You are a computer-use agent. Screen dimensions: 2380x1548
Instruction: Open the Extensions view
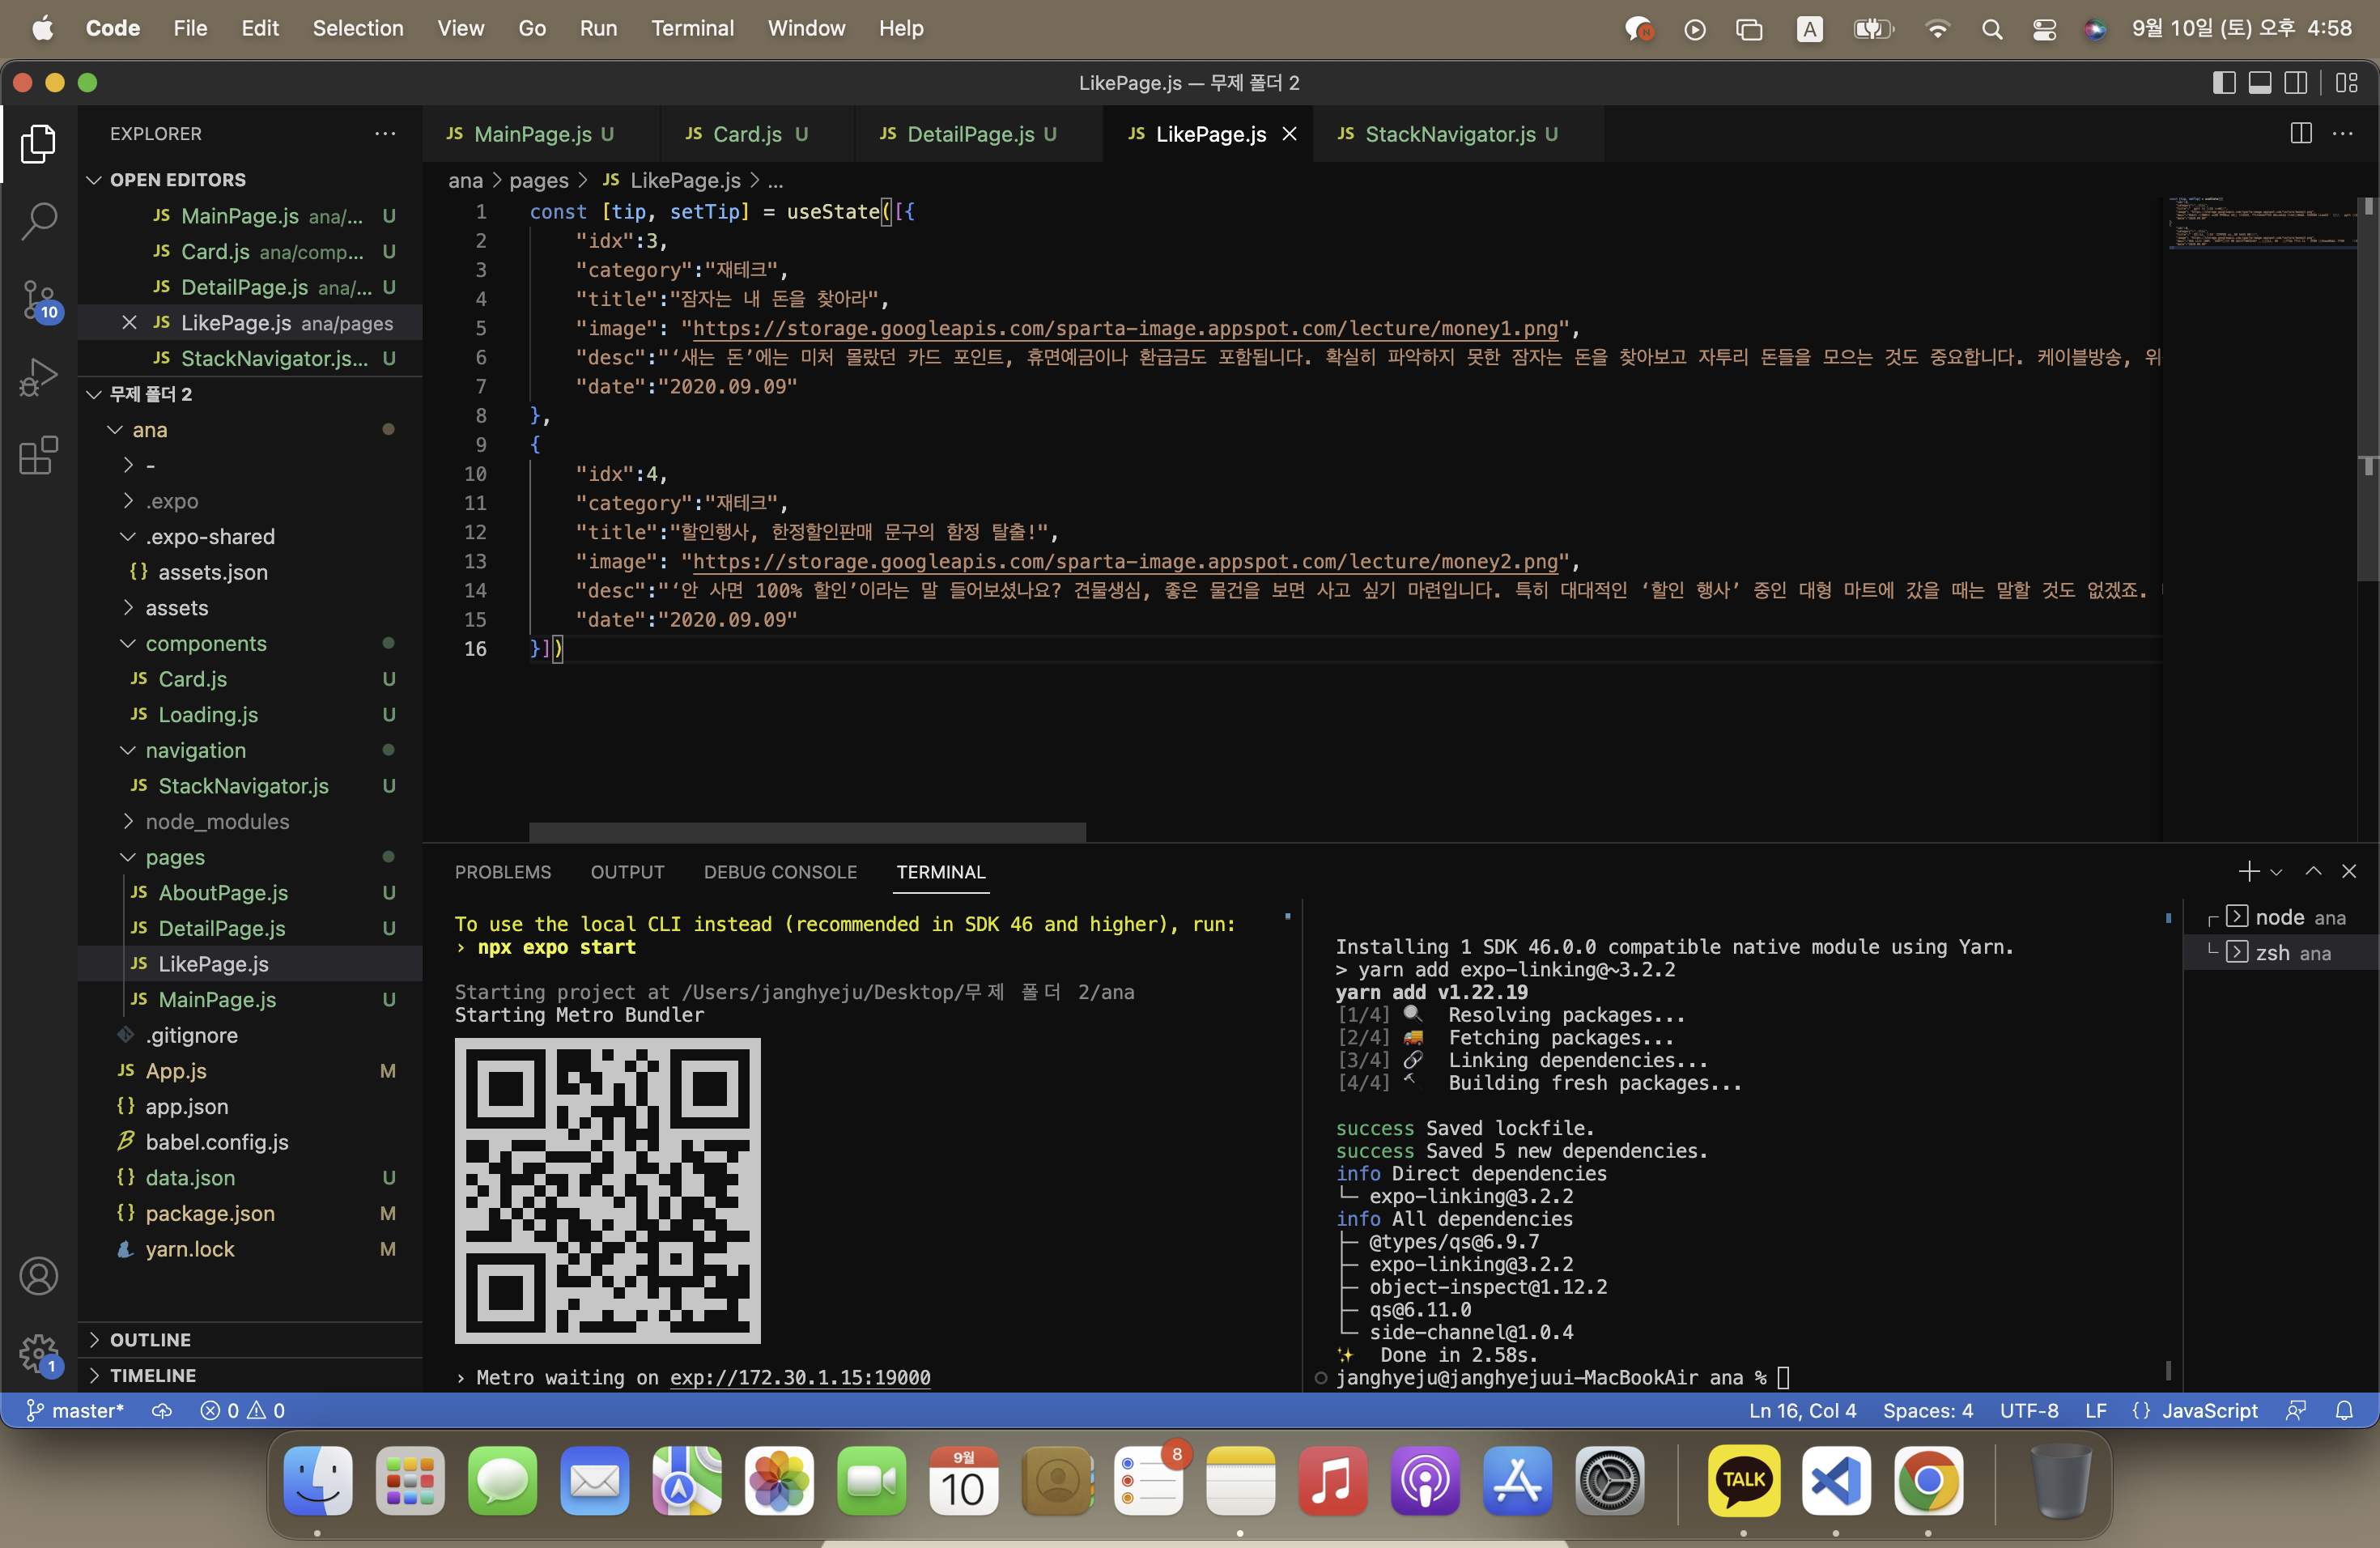pyautogui.click(x=38, y=456)
